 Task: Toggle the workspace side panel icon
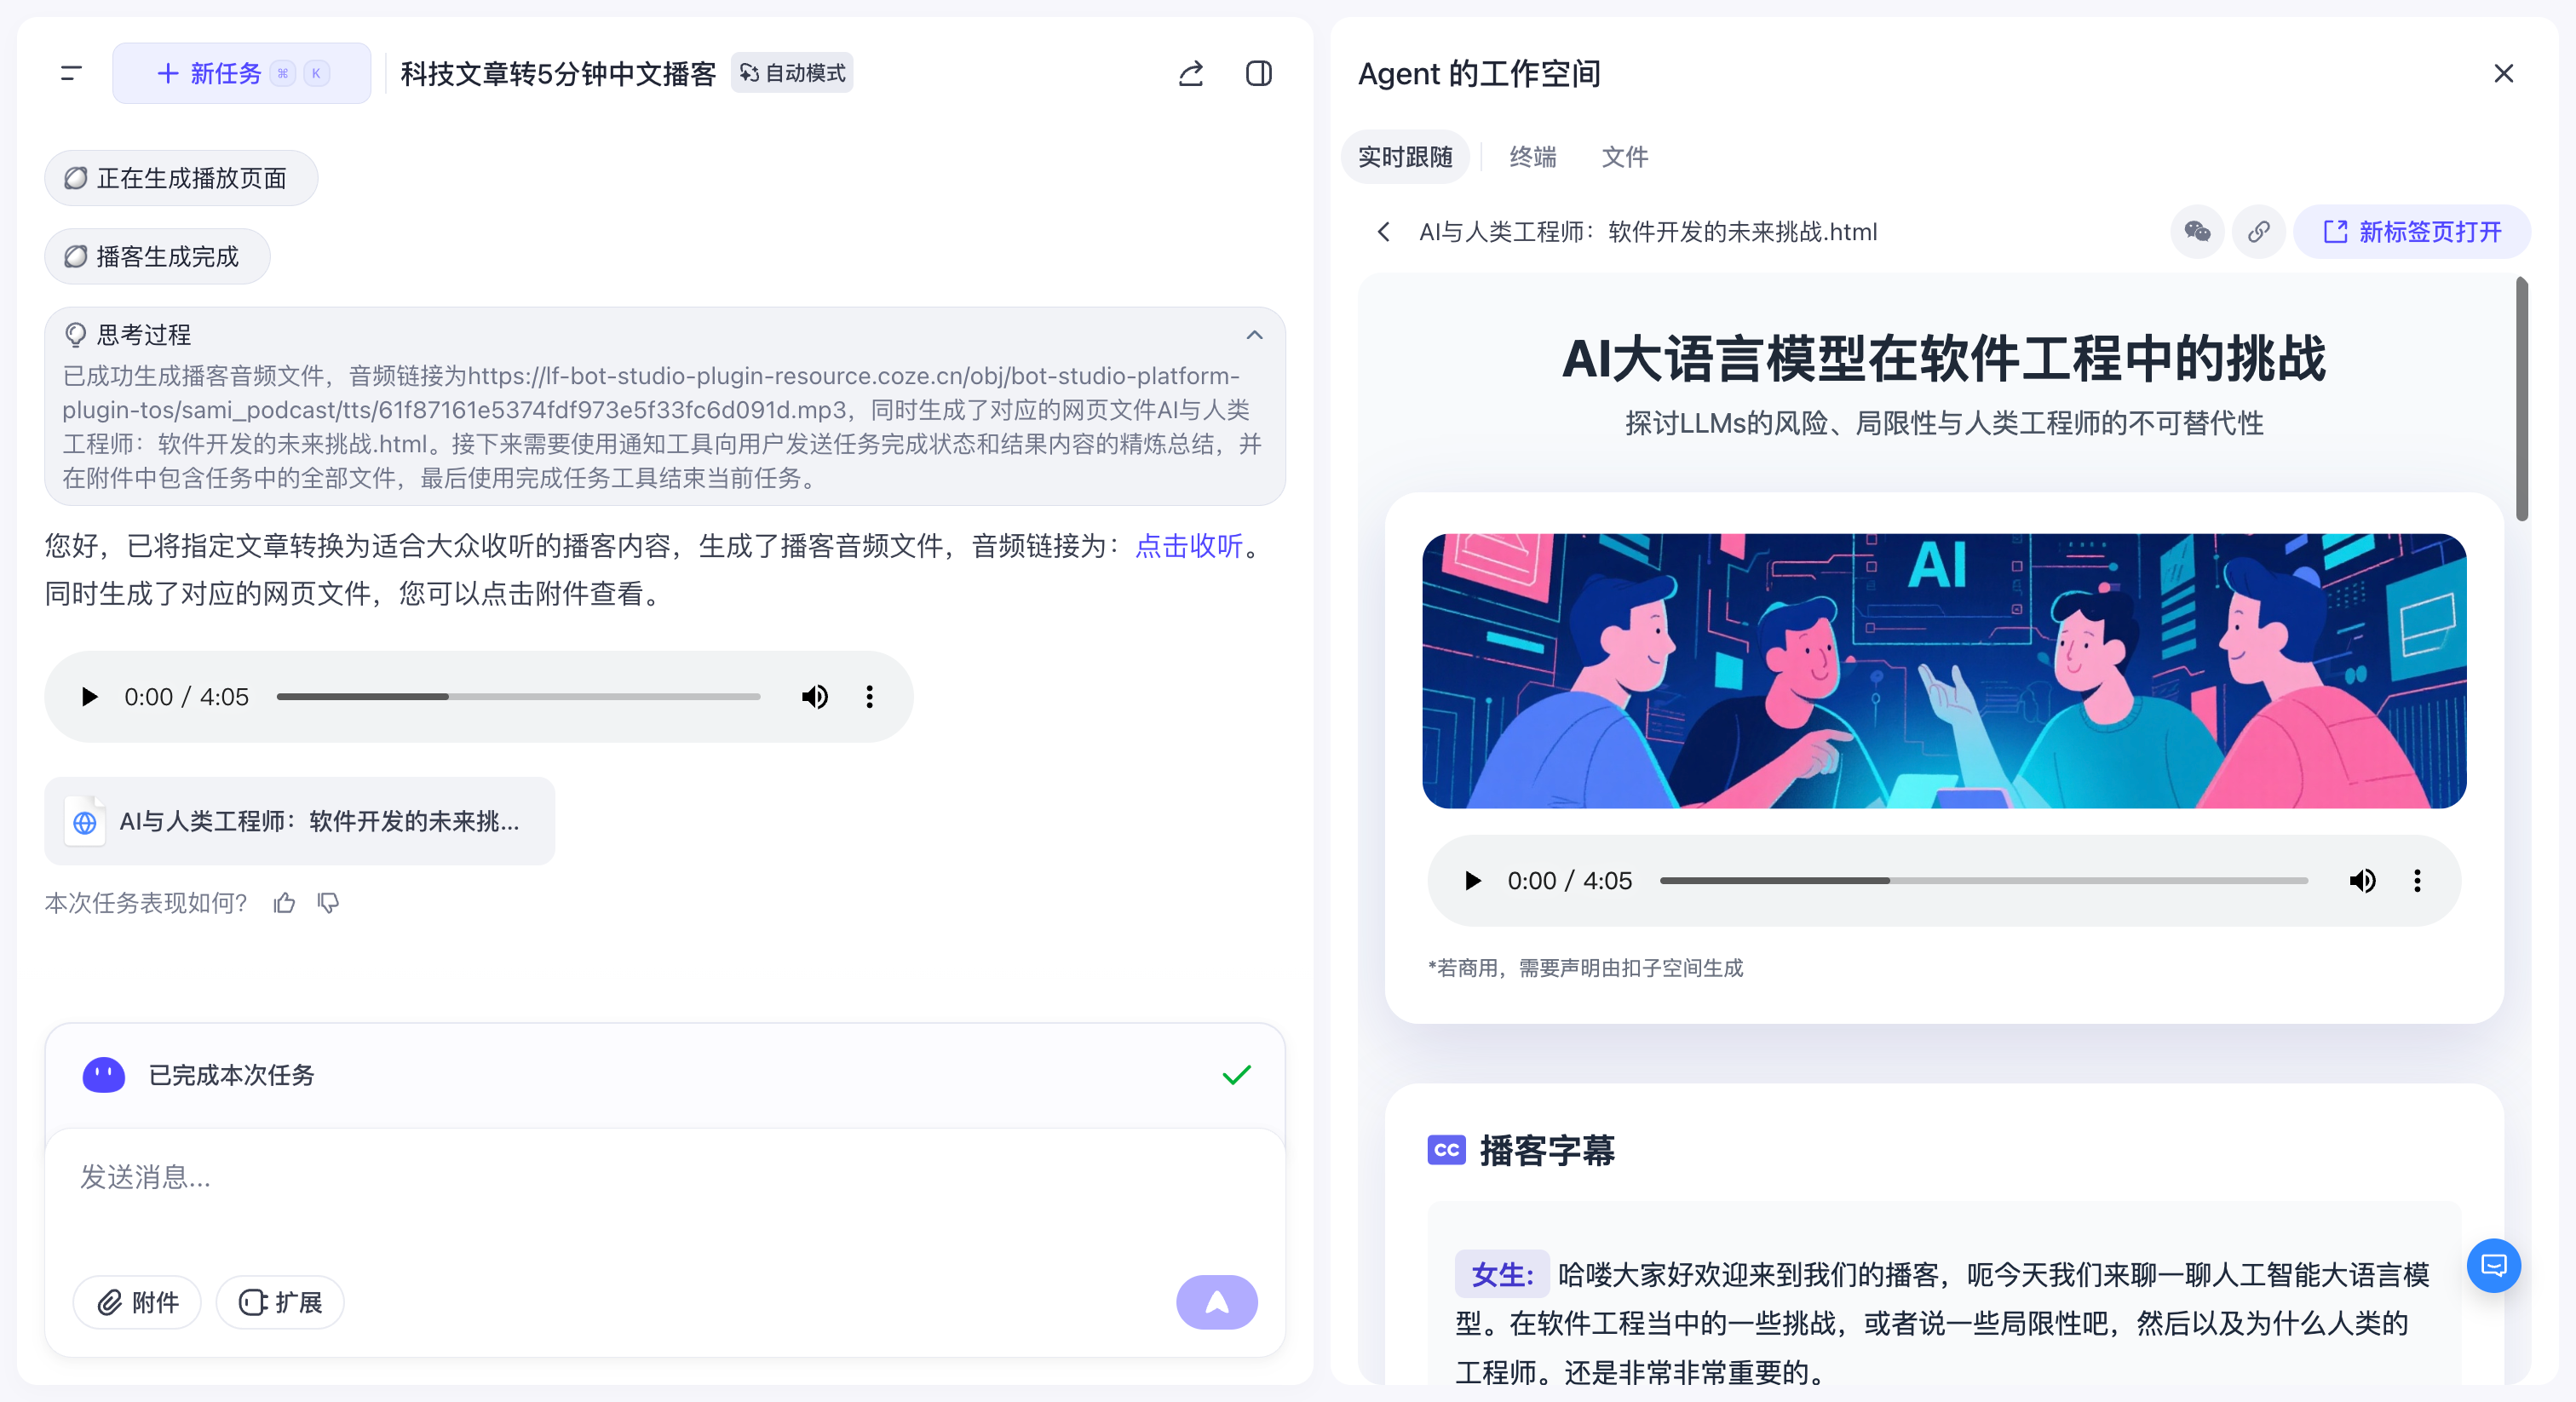(1259, 73)
